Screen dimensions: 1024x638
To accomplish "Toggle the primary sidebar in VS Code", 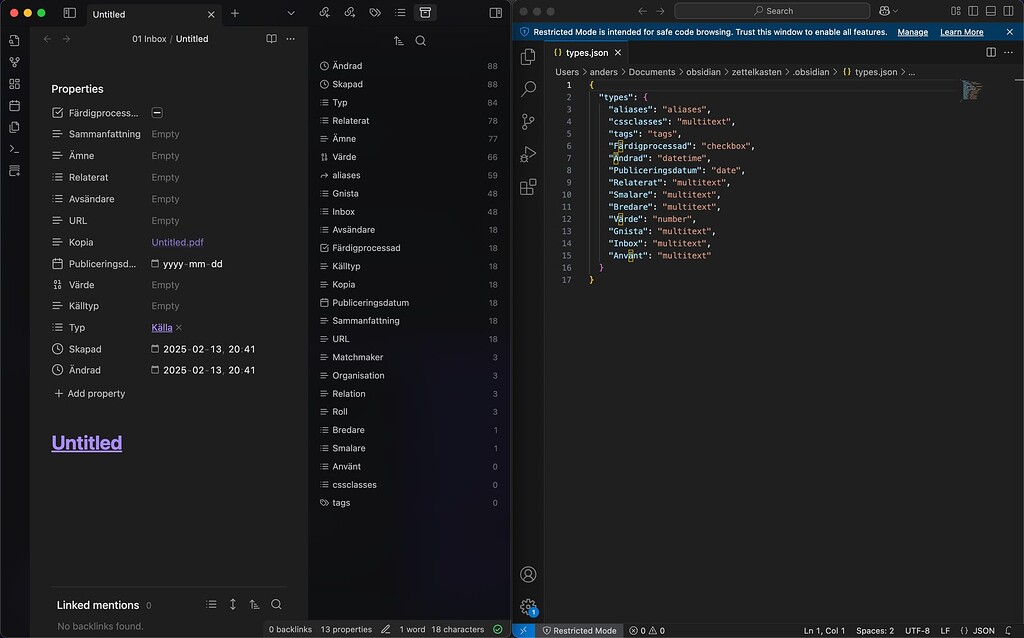I will pos(972,9).
